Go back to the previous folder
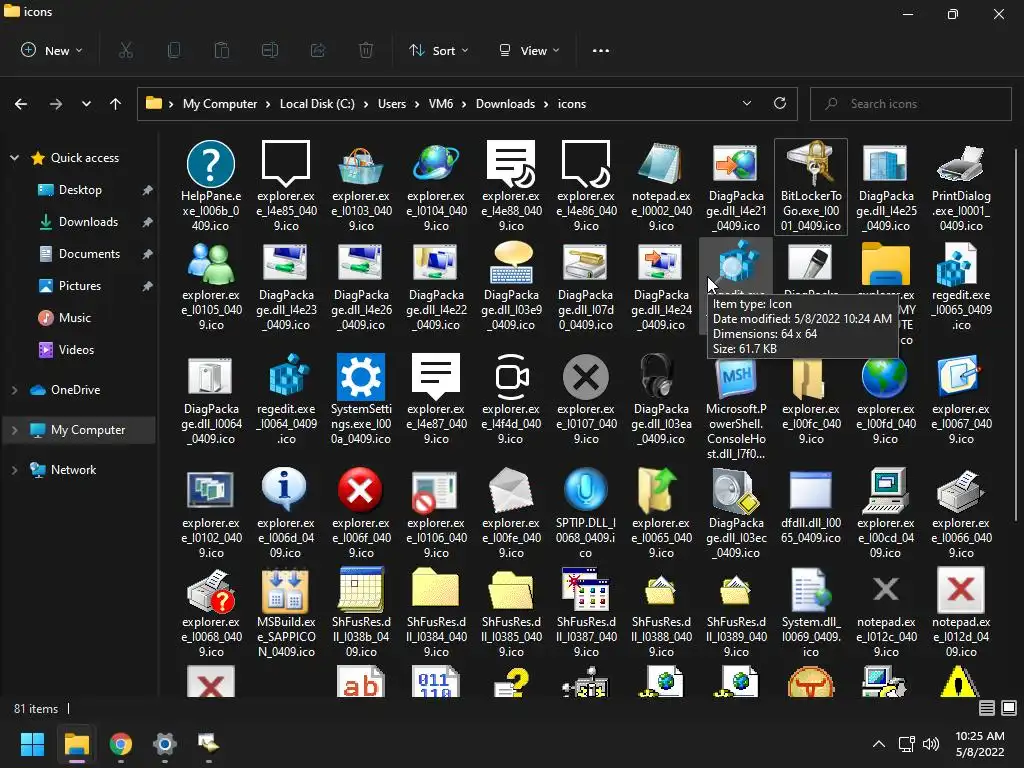 pos(21,103)
